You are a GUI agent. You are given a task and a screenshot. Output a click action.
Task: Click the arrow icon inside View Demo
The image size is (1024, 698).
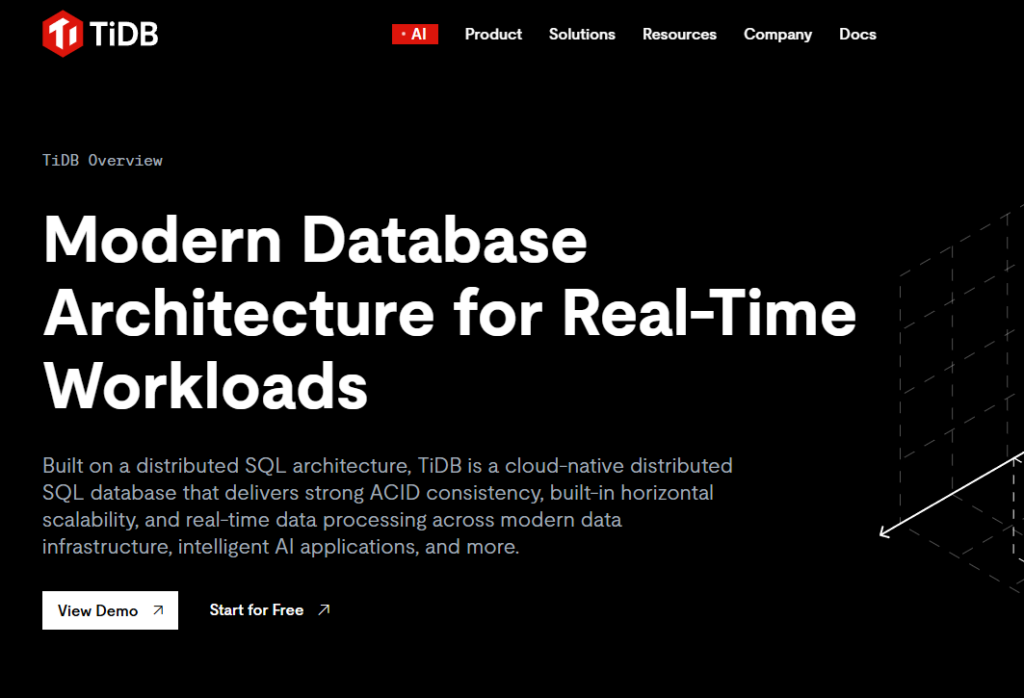[158, 610]
